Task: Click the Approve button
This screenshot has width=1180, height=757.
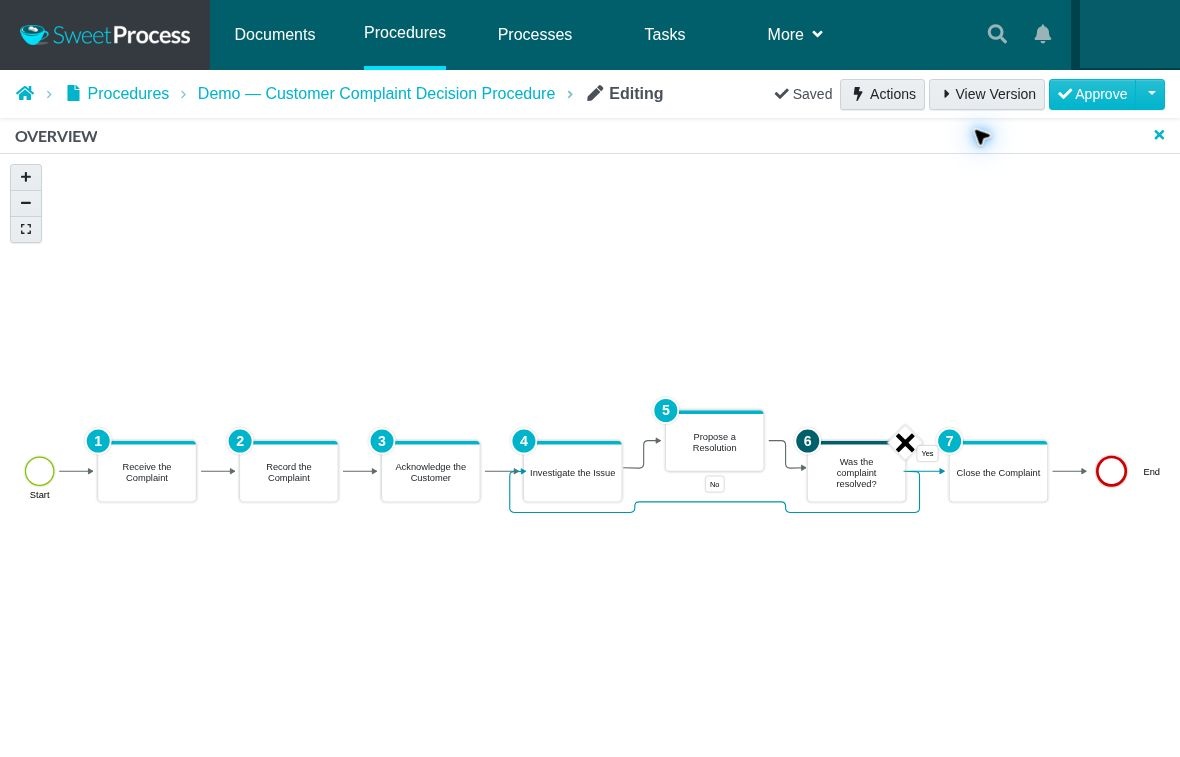Action: click(1093, 94)
